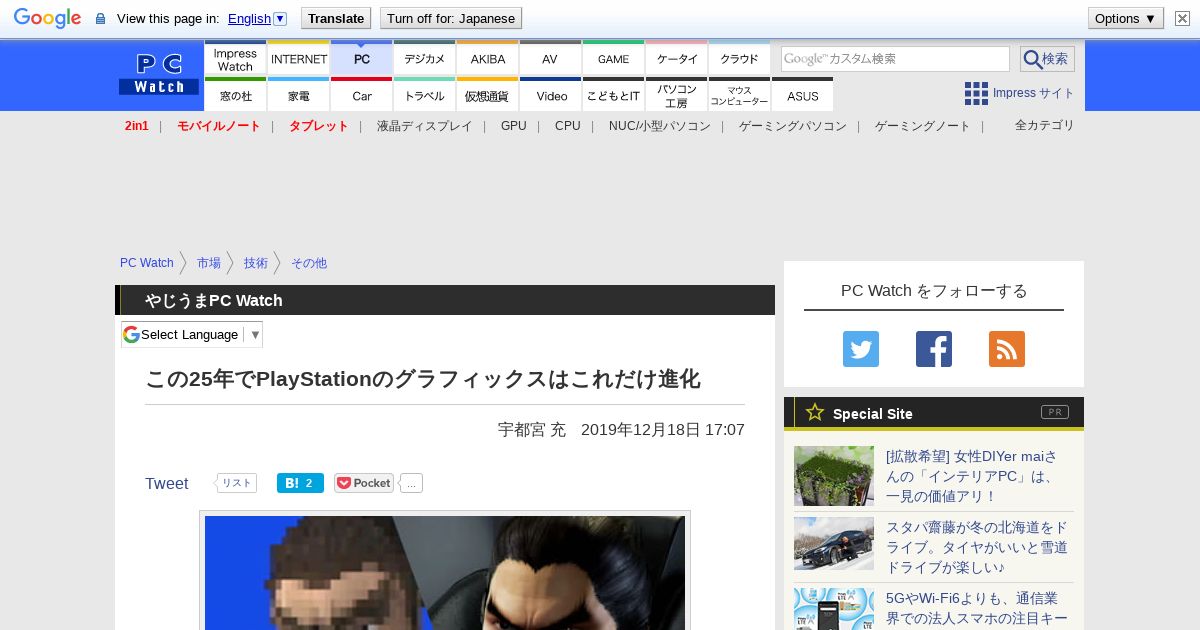
Task: Go to the 市場 breadcrumb link
Action: 209,263
